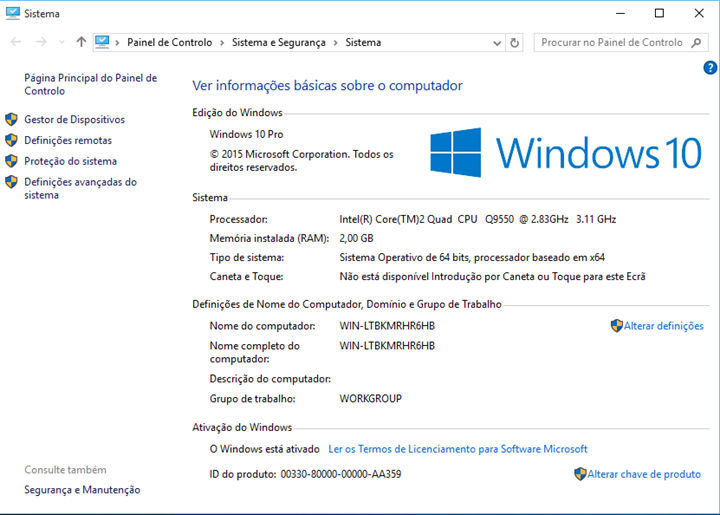This screenshot has width=720, height=515.
Task: Click the RAM value 2,00 GB
Action: (356, 239)
